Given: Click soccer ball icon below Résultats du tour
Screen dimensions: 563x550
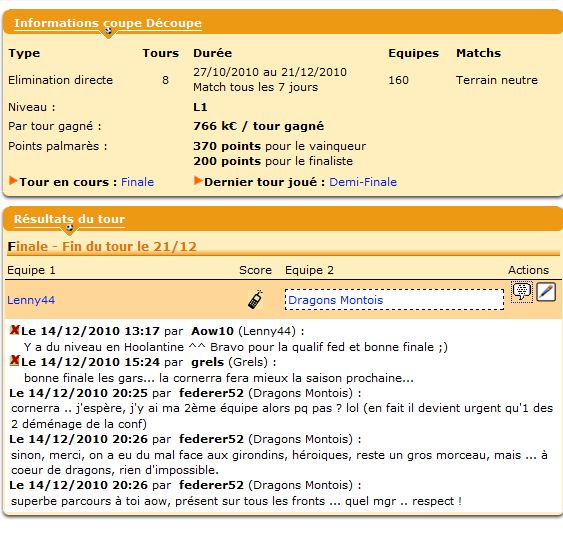Looking at the screenshot, I should 70,227.
